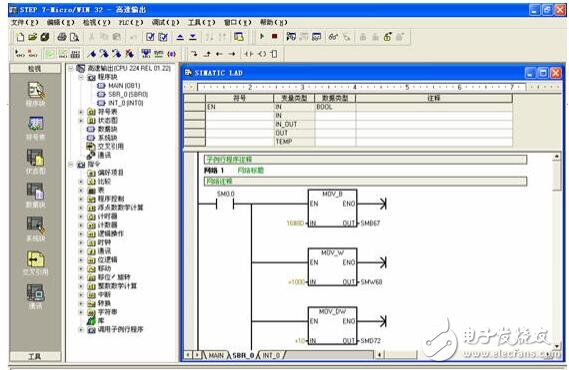Screen dimensions: 569x370
Task: Select 交叉引用 in the project tree
Action: point(111,147)
